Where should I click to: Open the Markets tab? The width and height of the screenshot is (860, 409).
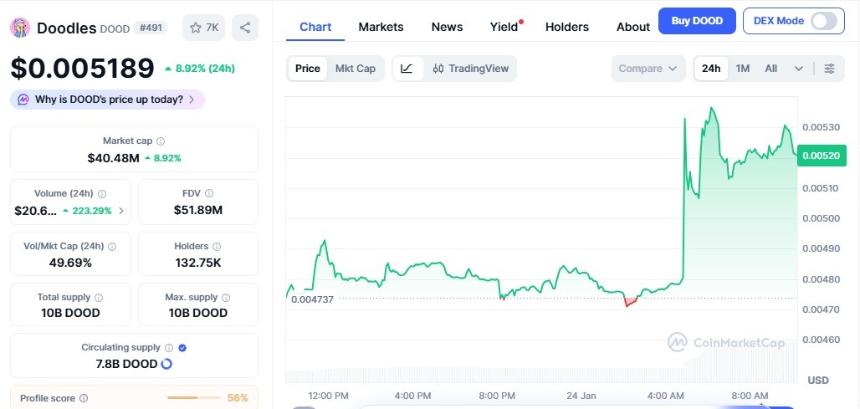click(x=381, y=27)
